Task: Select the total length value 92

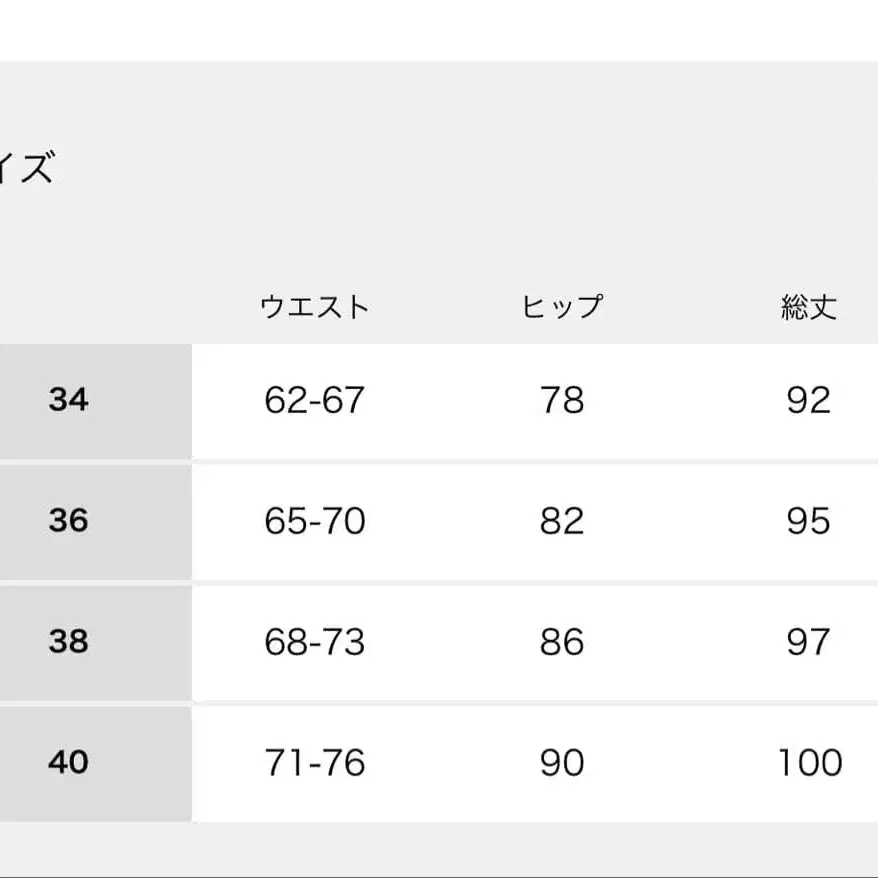Action: pos(808,401)
